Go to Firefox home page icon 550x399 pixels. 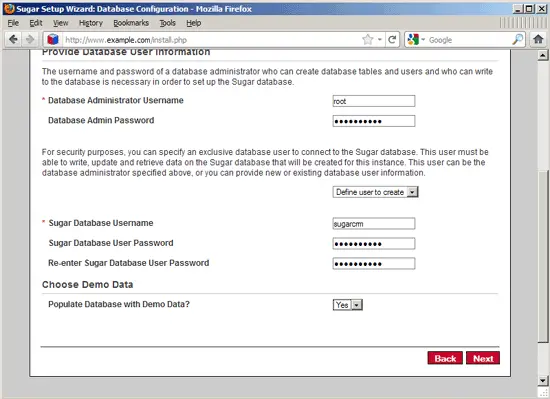point(538,39)
